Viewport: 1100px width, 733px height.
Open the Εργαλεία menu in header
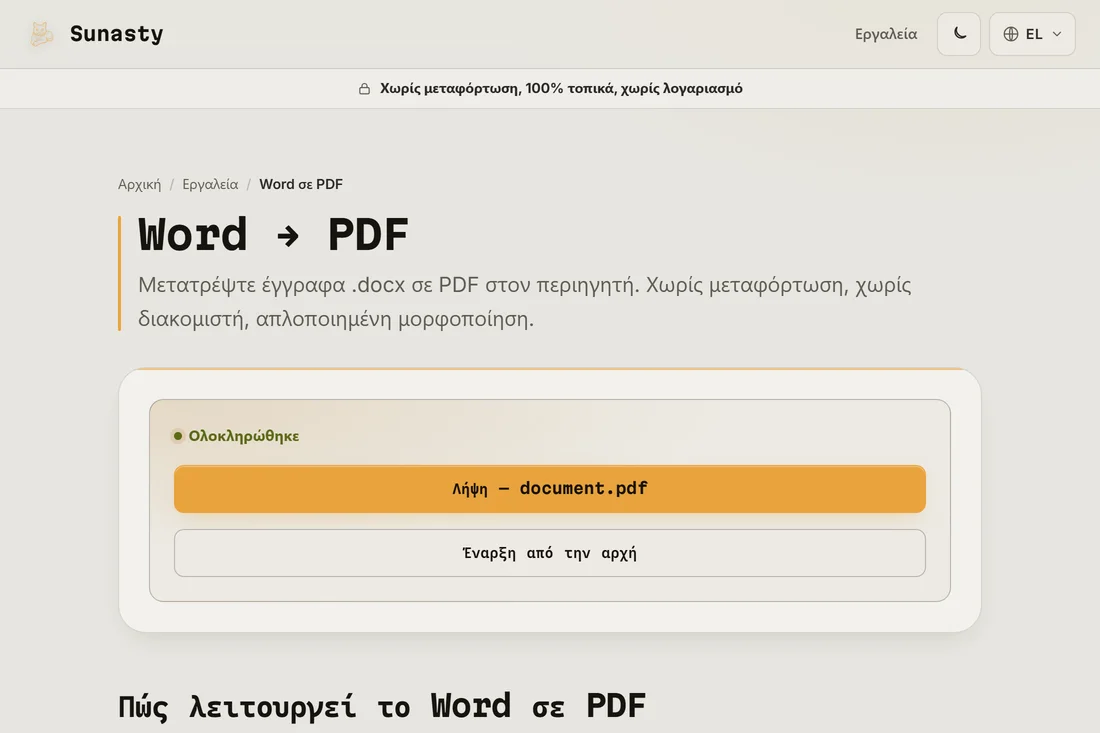(885, 34)
